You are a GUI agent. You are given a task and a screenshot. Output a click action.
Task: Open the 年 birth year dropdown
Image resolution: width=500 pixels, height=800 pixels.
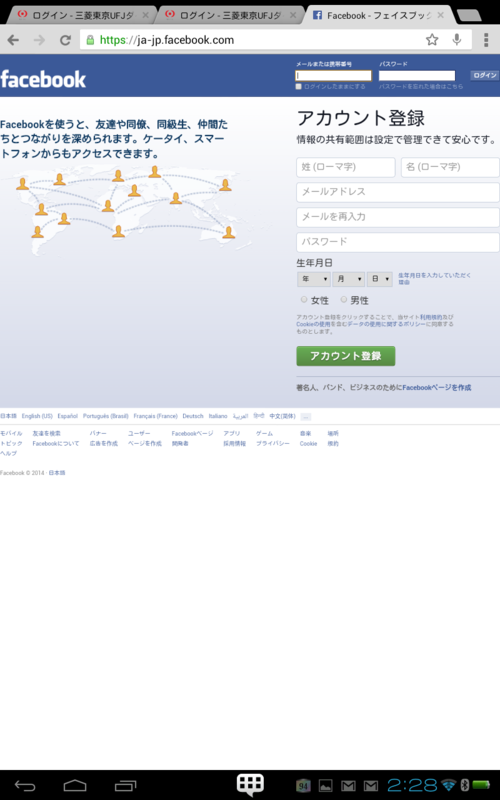coord(314,279)
